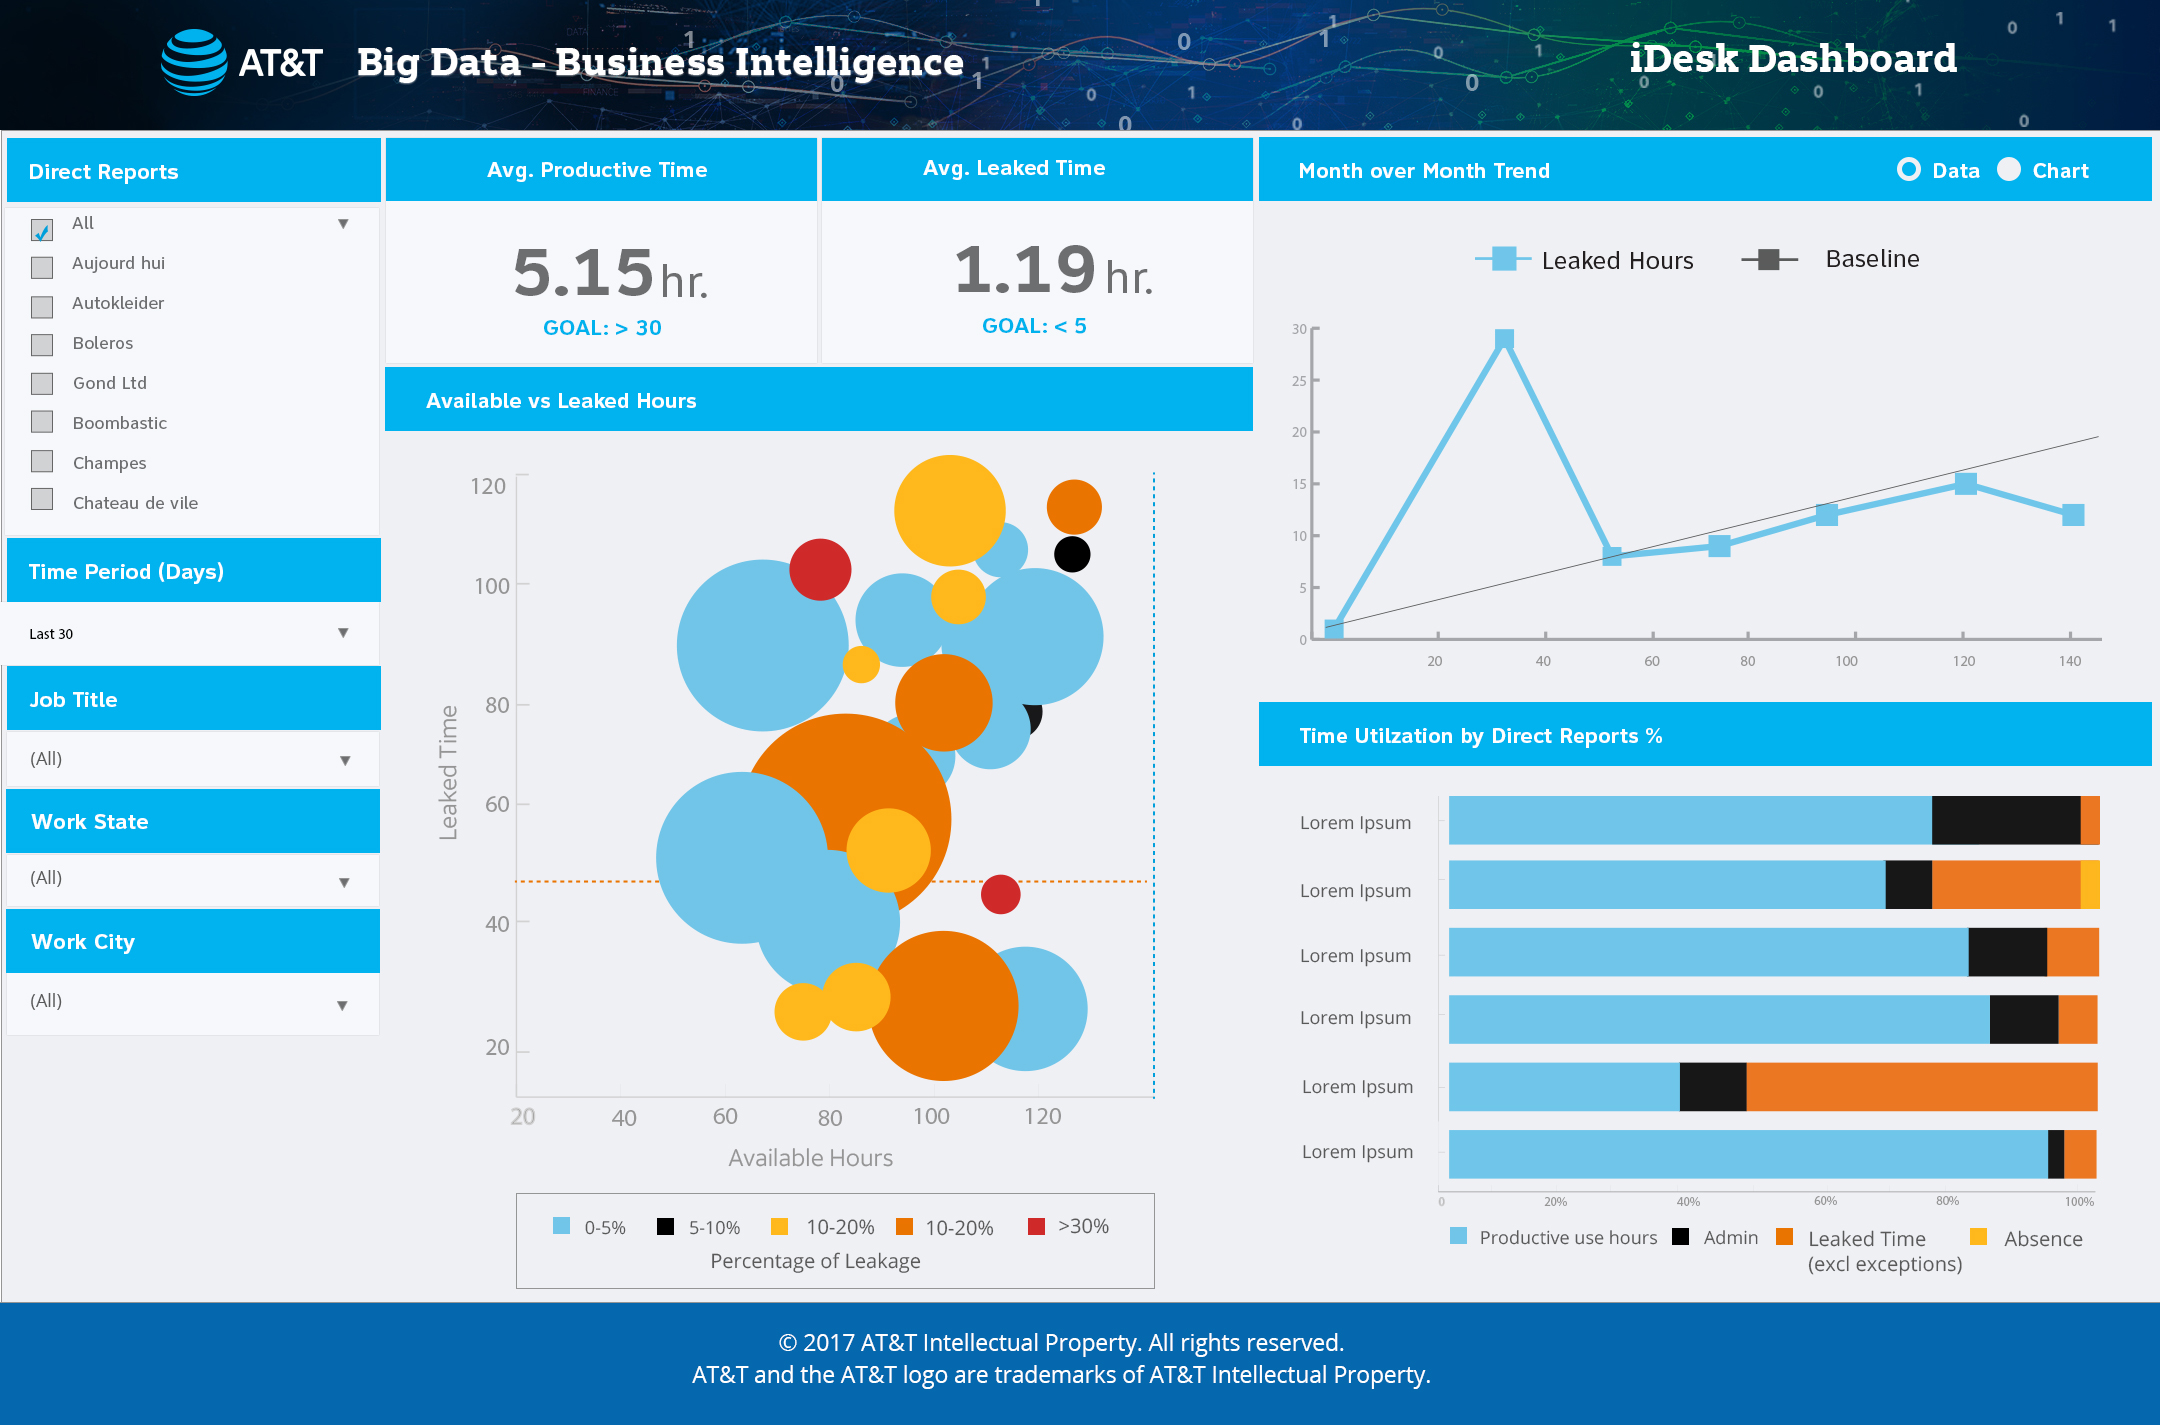Click the AT&T globe logo
Viewport: 2160px width, 1425px height.
click(x=194, y=62)
